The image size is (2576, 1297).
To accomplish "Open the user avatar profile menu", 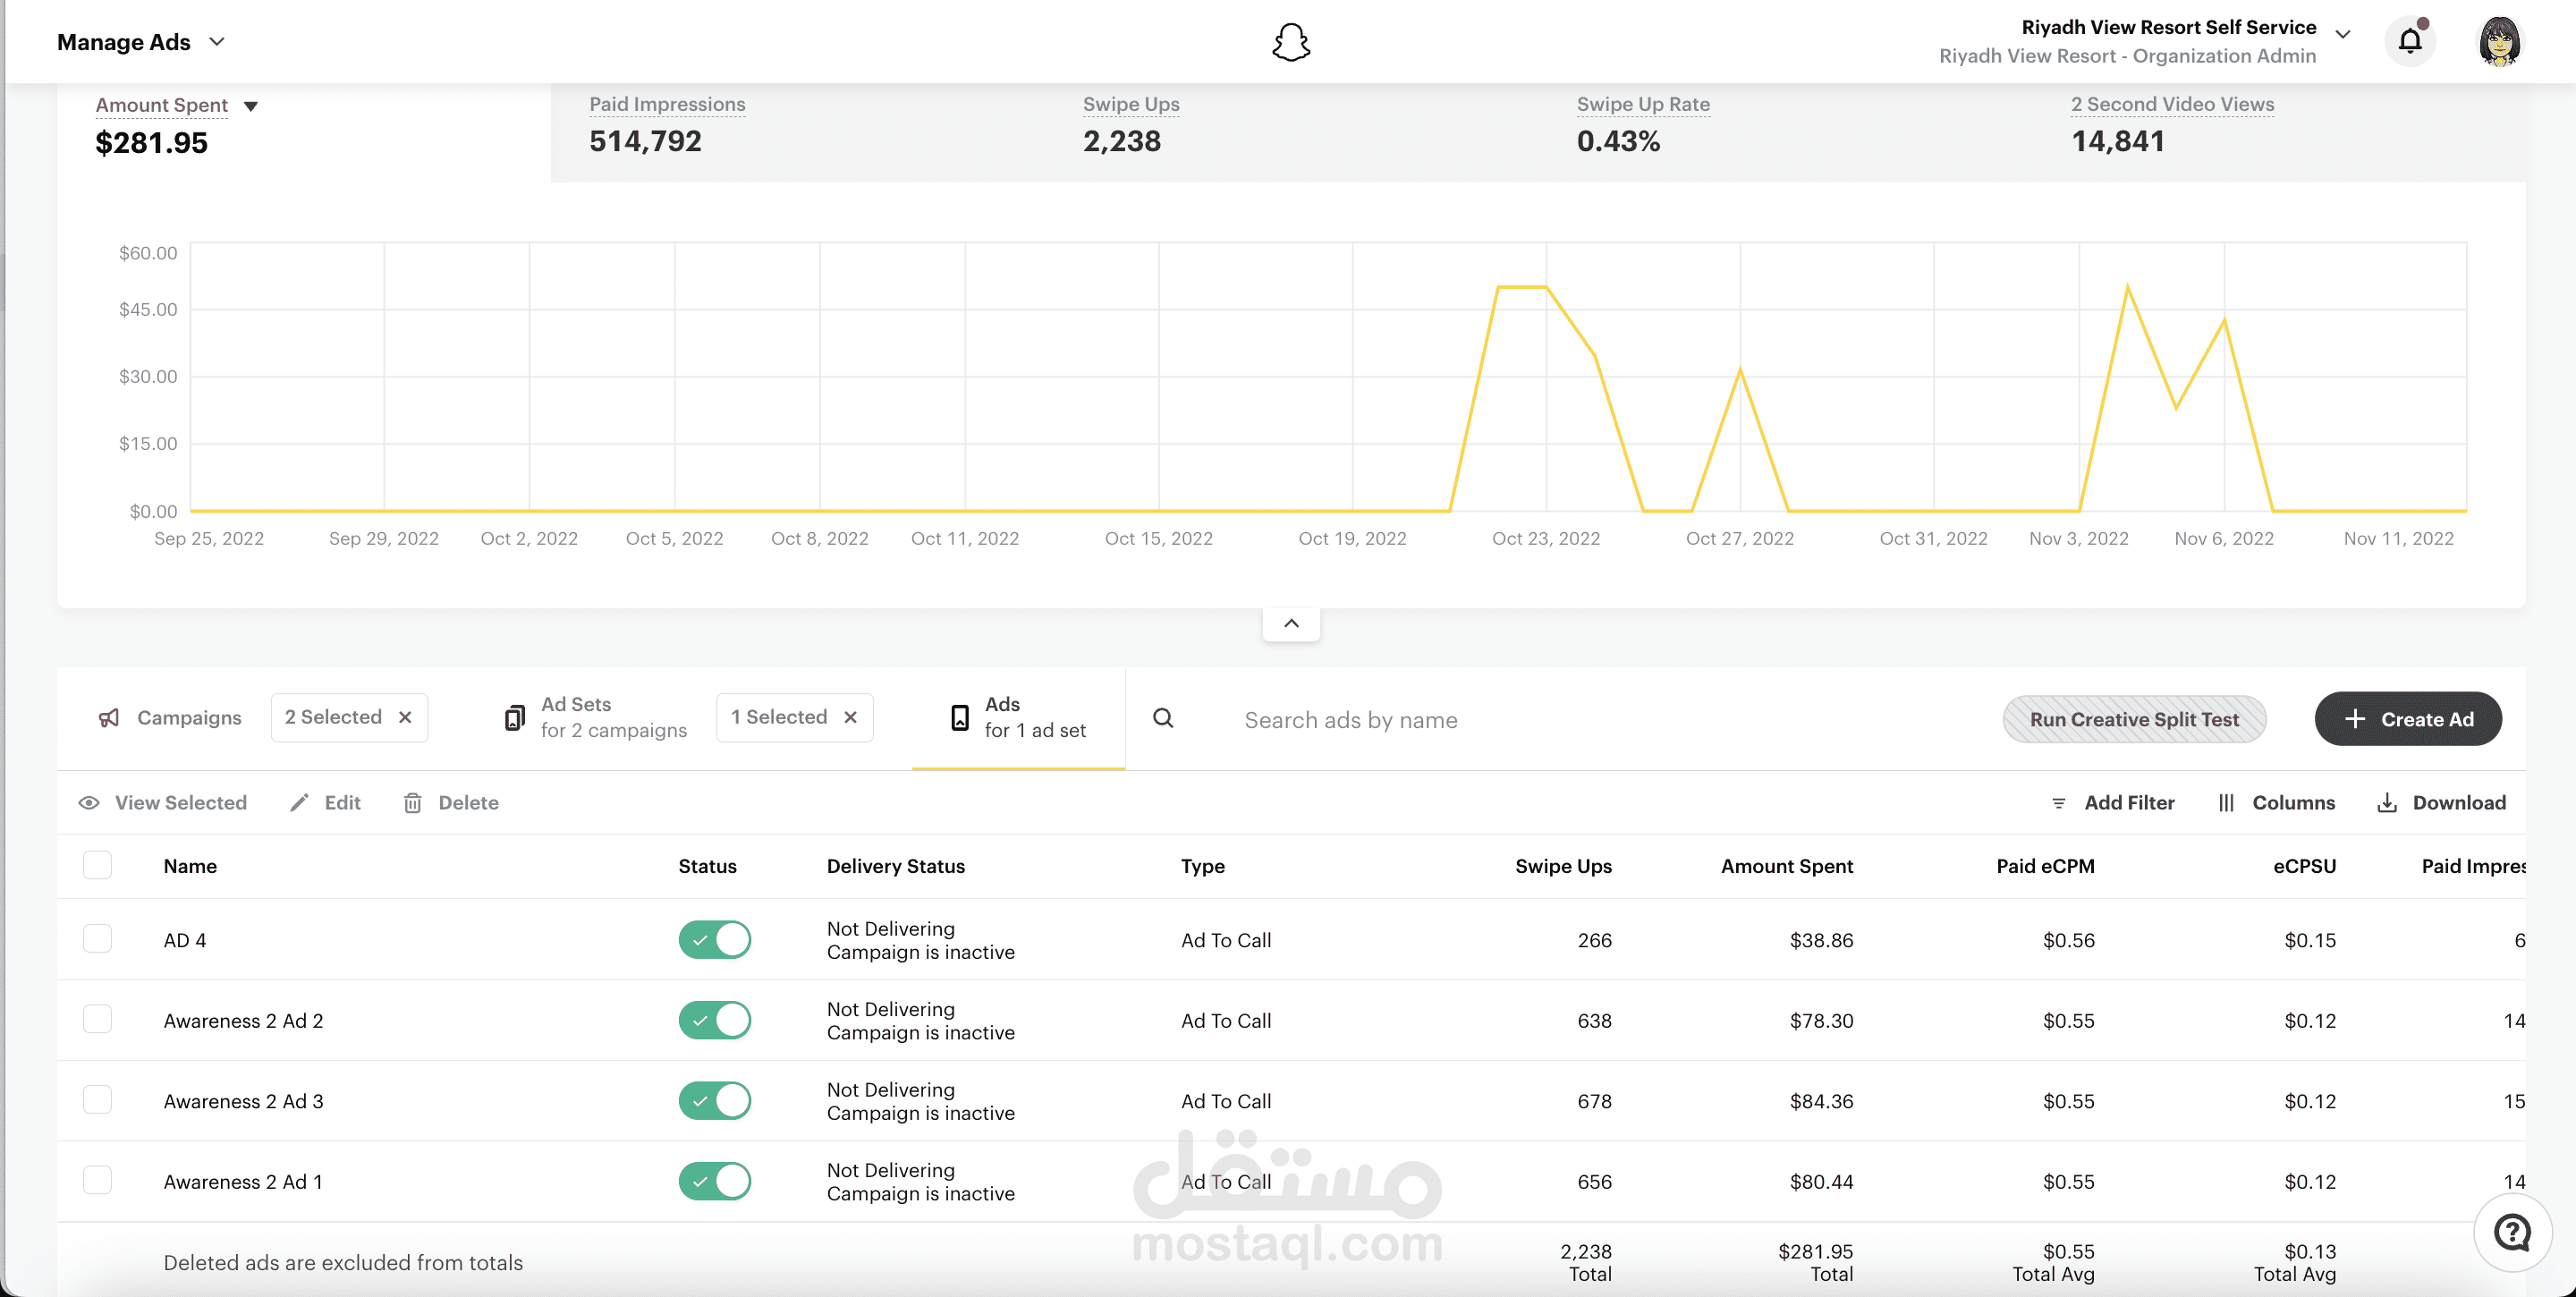I will point(2499,42).
